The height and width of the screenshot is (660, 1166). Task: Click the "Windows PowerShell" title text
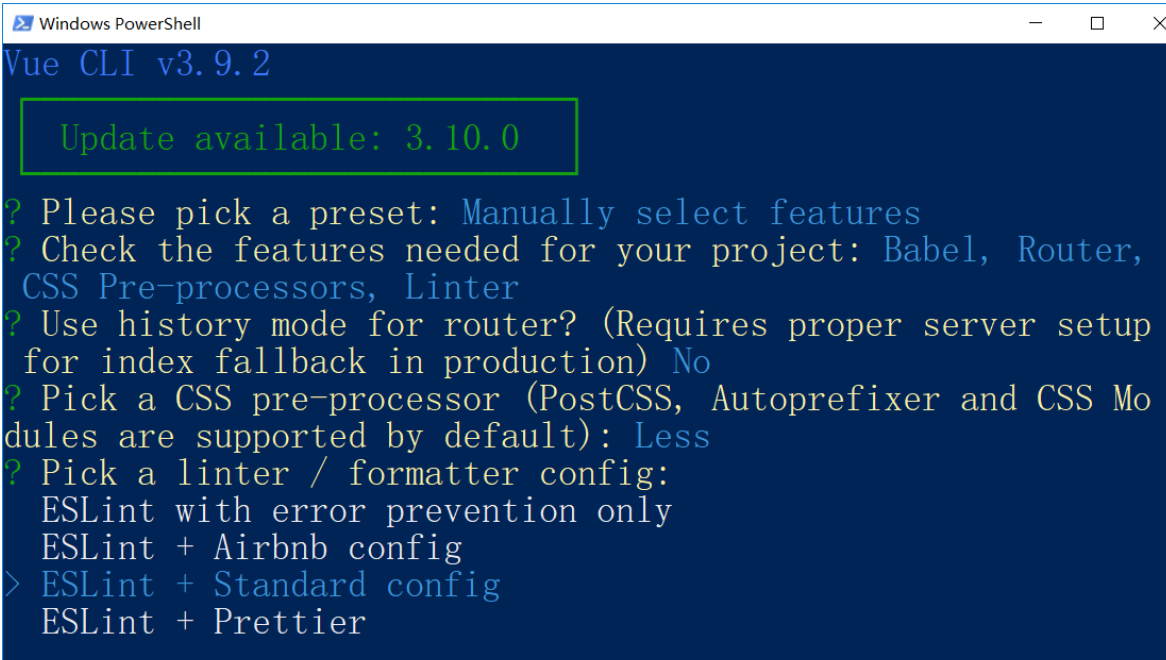click(120, 24)
